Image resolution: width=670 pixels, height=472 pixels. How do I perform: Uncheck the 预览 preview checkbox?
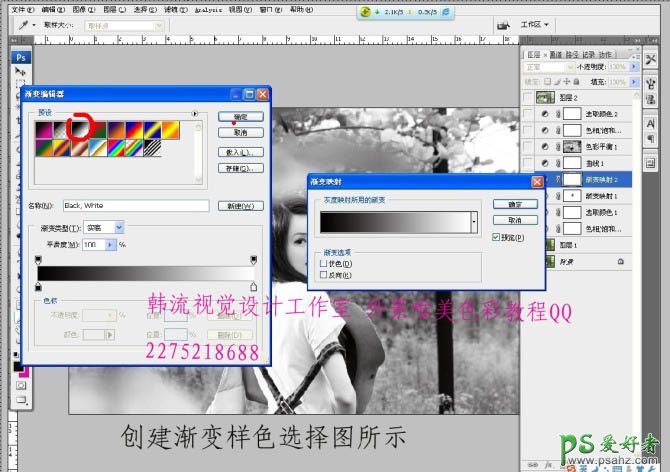(497, 238)
